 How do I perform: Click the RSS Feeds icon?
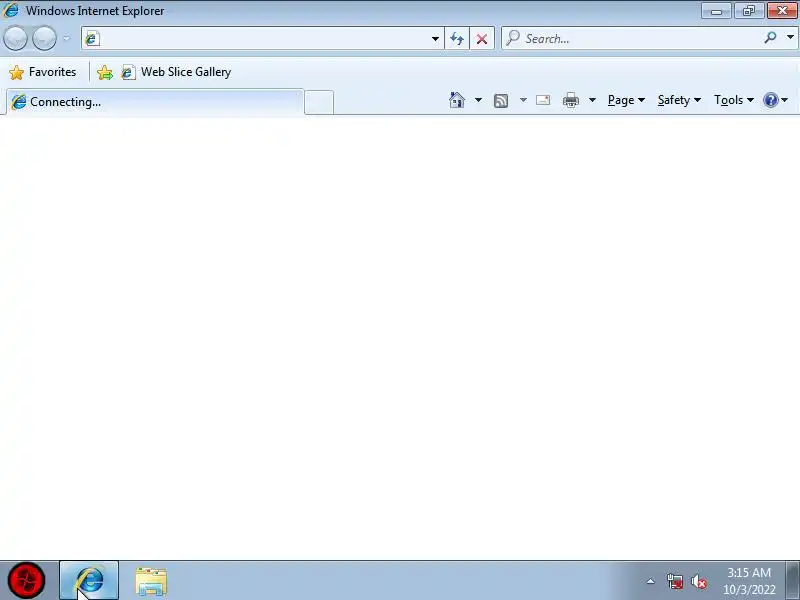(501, 101)
